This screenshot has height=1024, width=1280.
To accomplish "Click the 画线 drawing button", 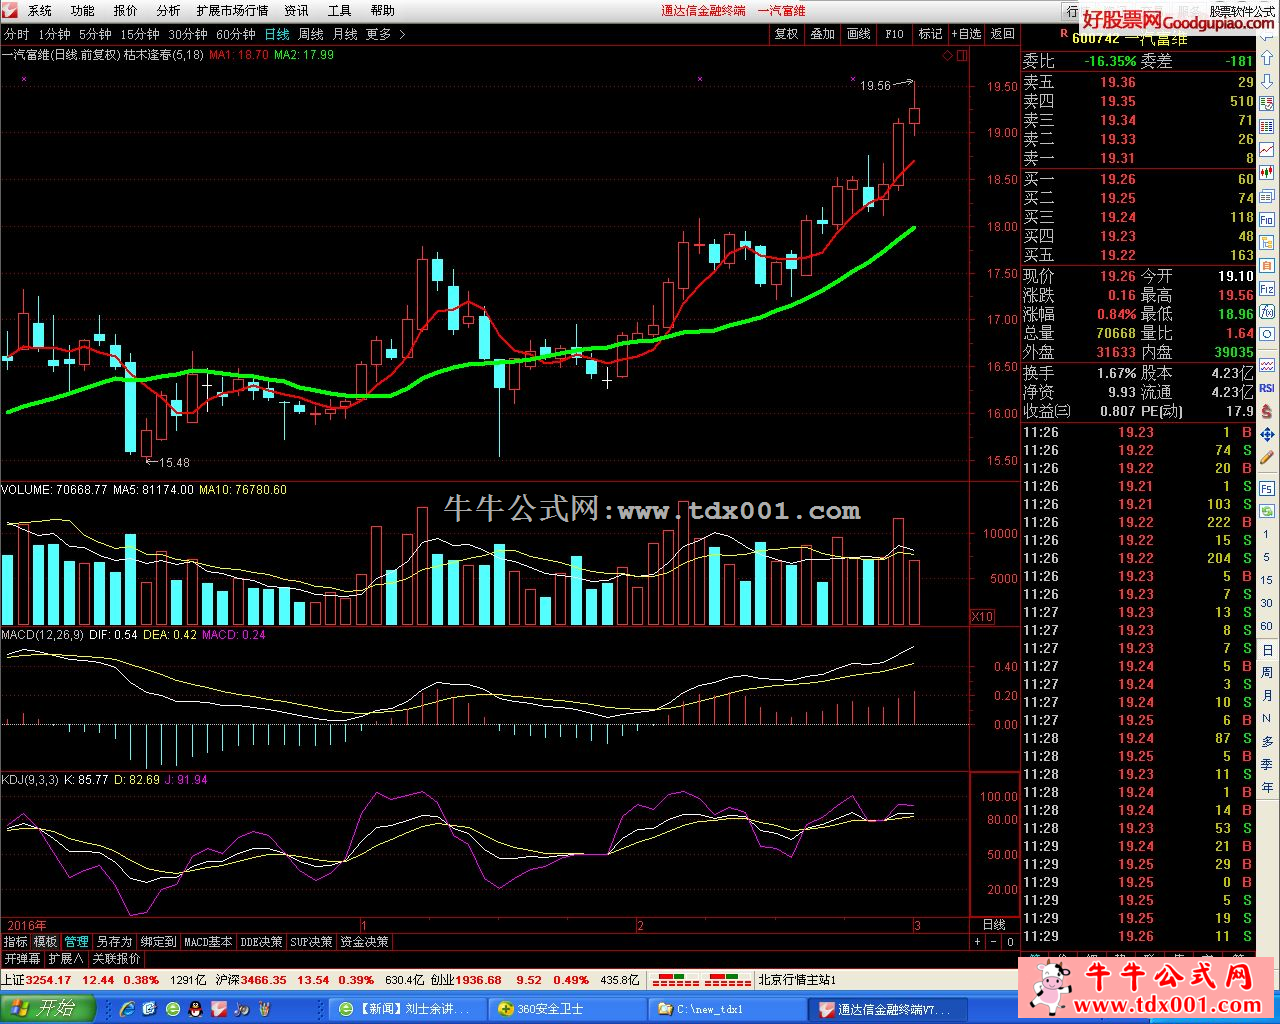I will 858,34.
